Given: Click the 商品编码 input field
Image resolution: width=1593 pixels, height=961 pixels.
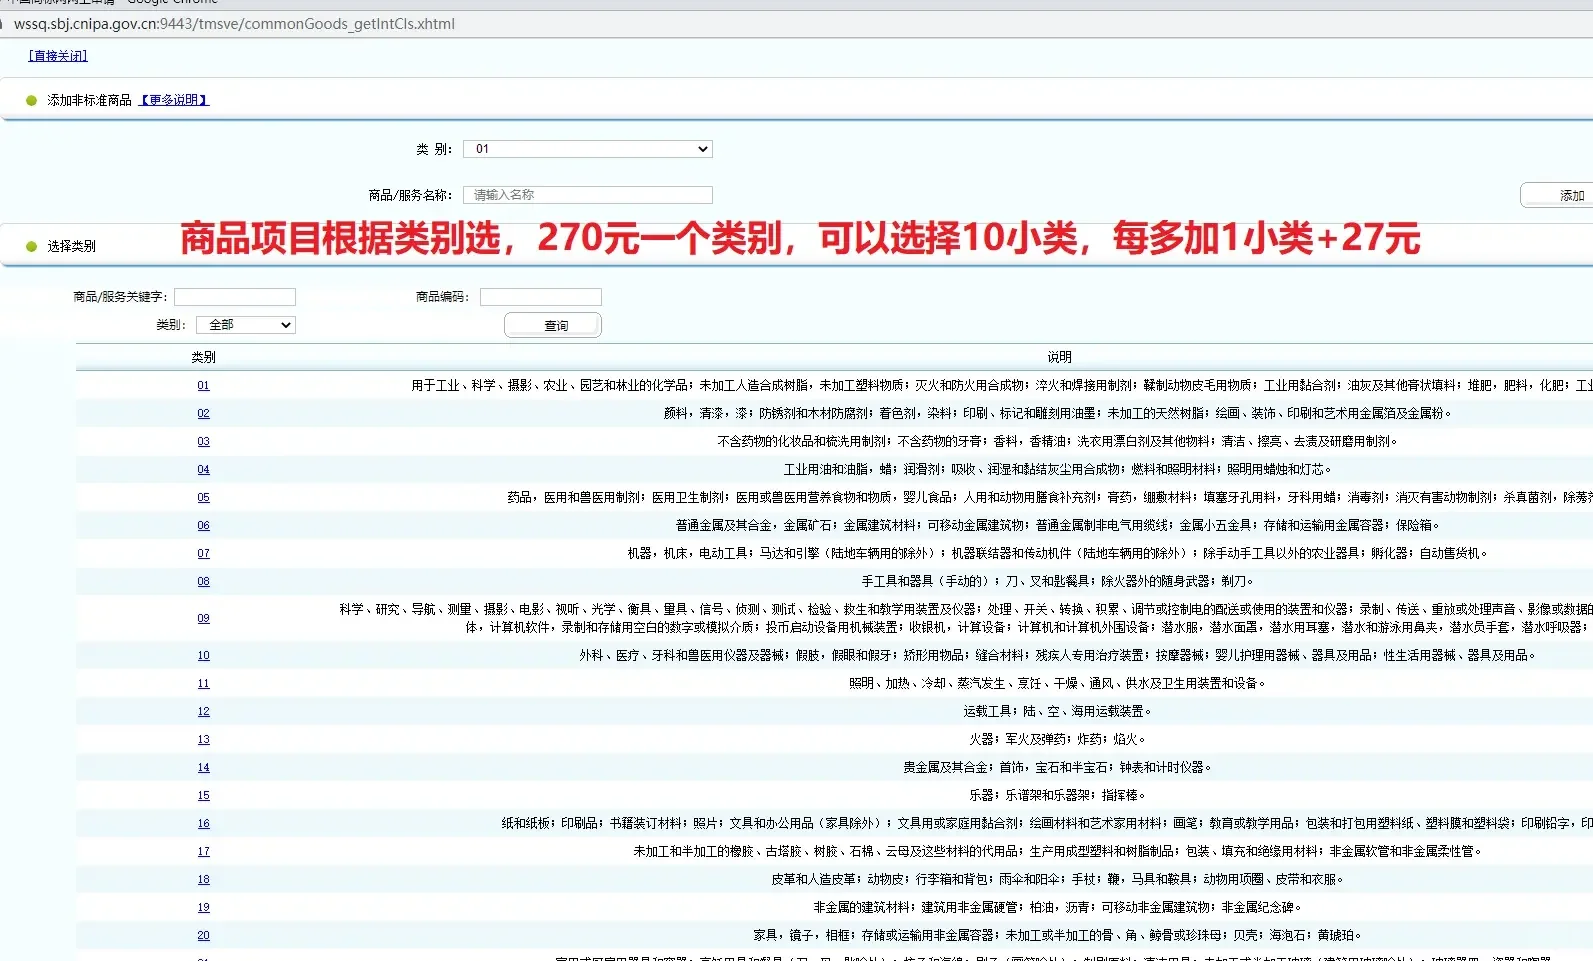Looking at the screenshot, I should [x=540, y=297].
